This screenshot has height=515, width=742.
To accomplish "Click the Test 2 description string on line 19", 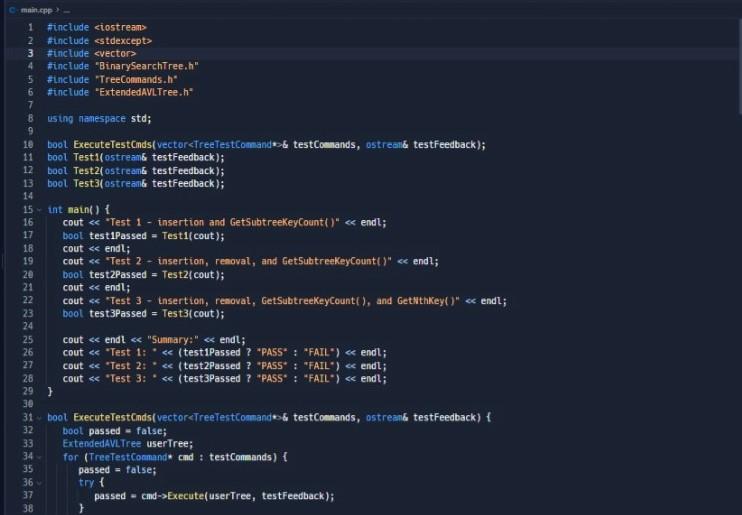I will coord(248,261).
